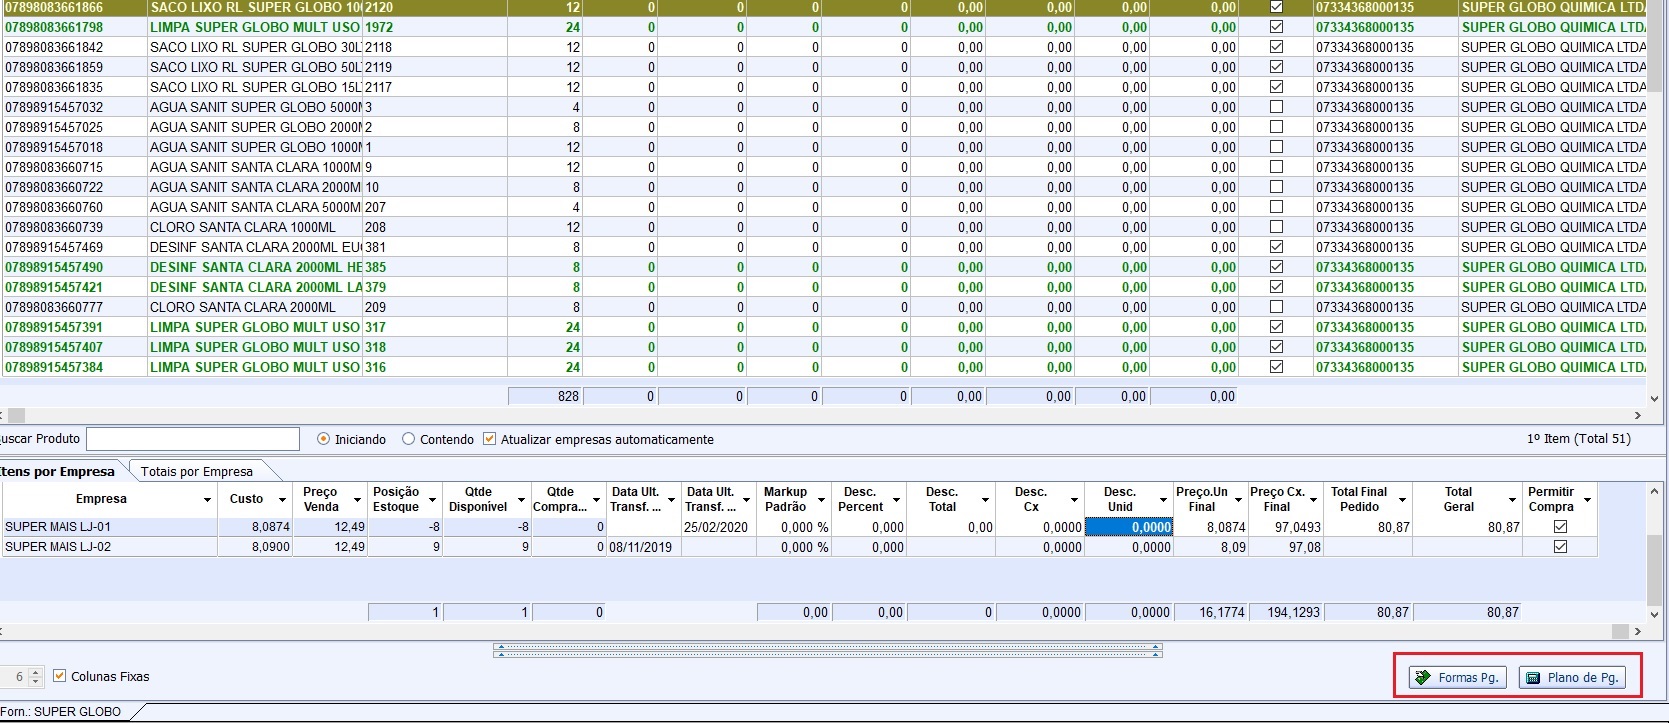Open the Desc. Percent column filter dropdown

[x=896, y=499]
